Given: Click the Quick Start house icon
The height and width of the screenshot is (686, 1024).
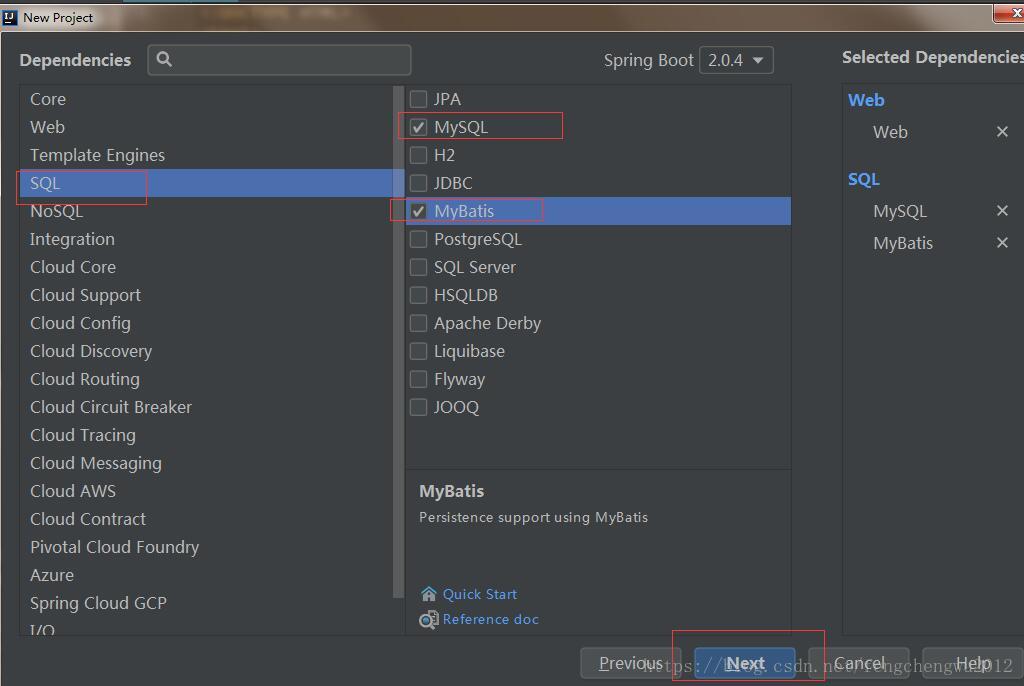Looking at the screenshot, I should point(428,594).
